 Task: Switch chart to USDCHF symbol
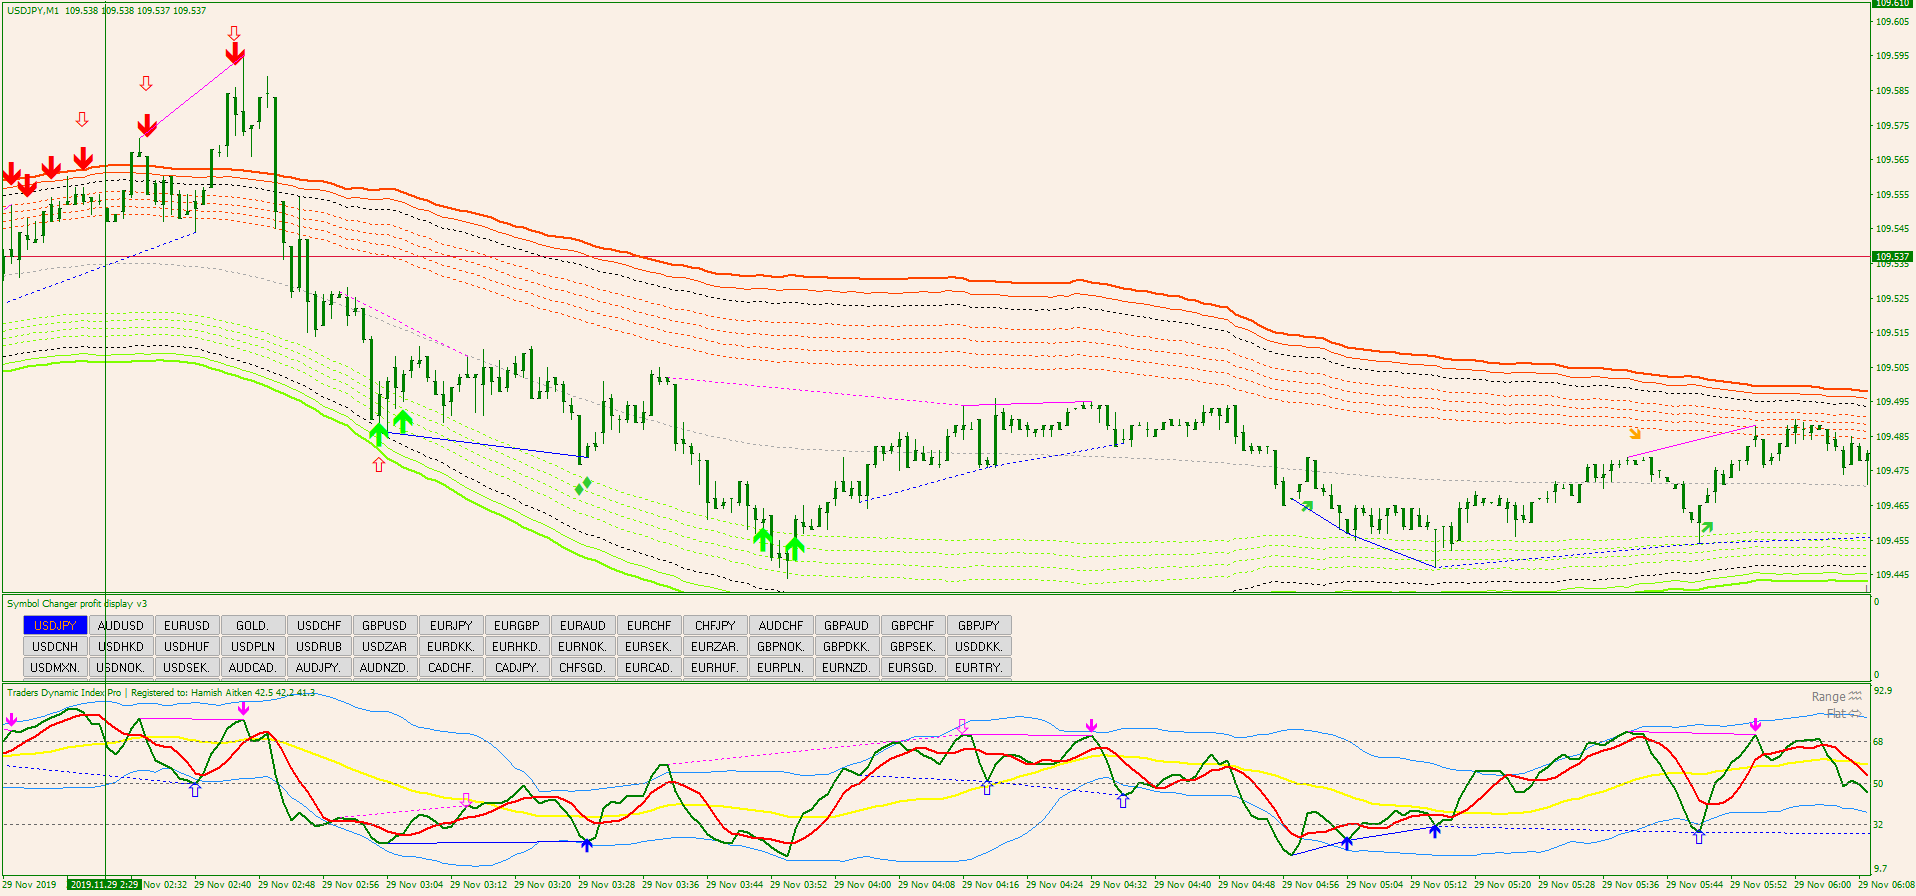pos(319,625)
